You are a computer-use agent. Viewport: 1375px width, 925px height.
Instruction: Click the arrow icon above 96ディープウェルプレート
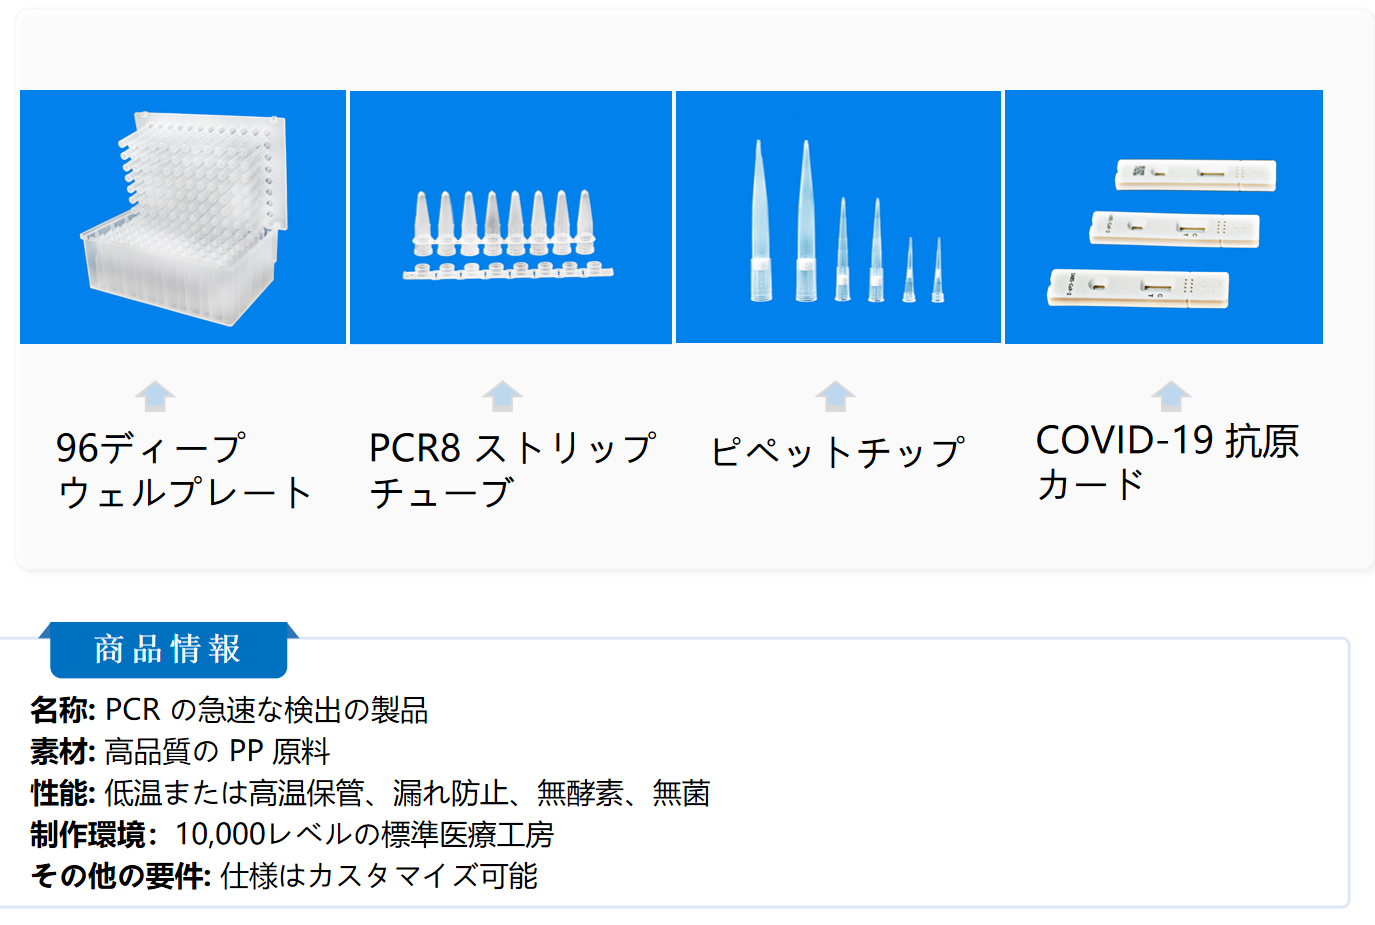pos(155,396)
